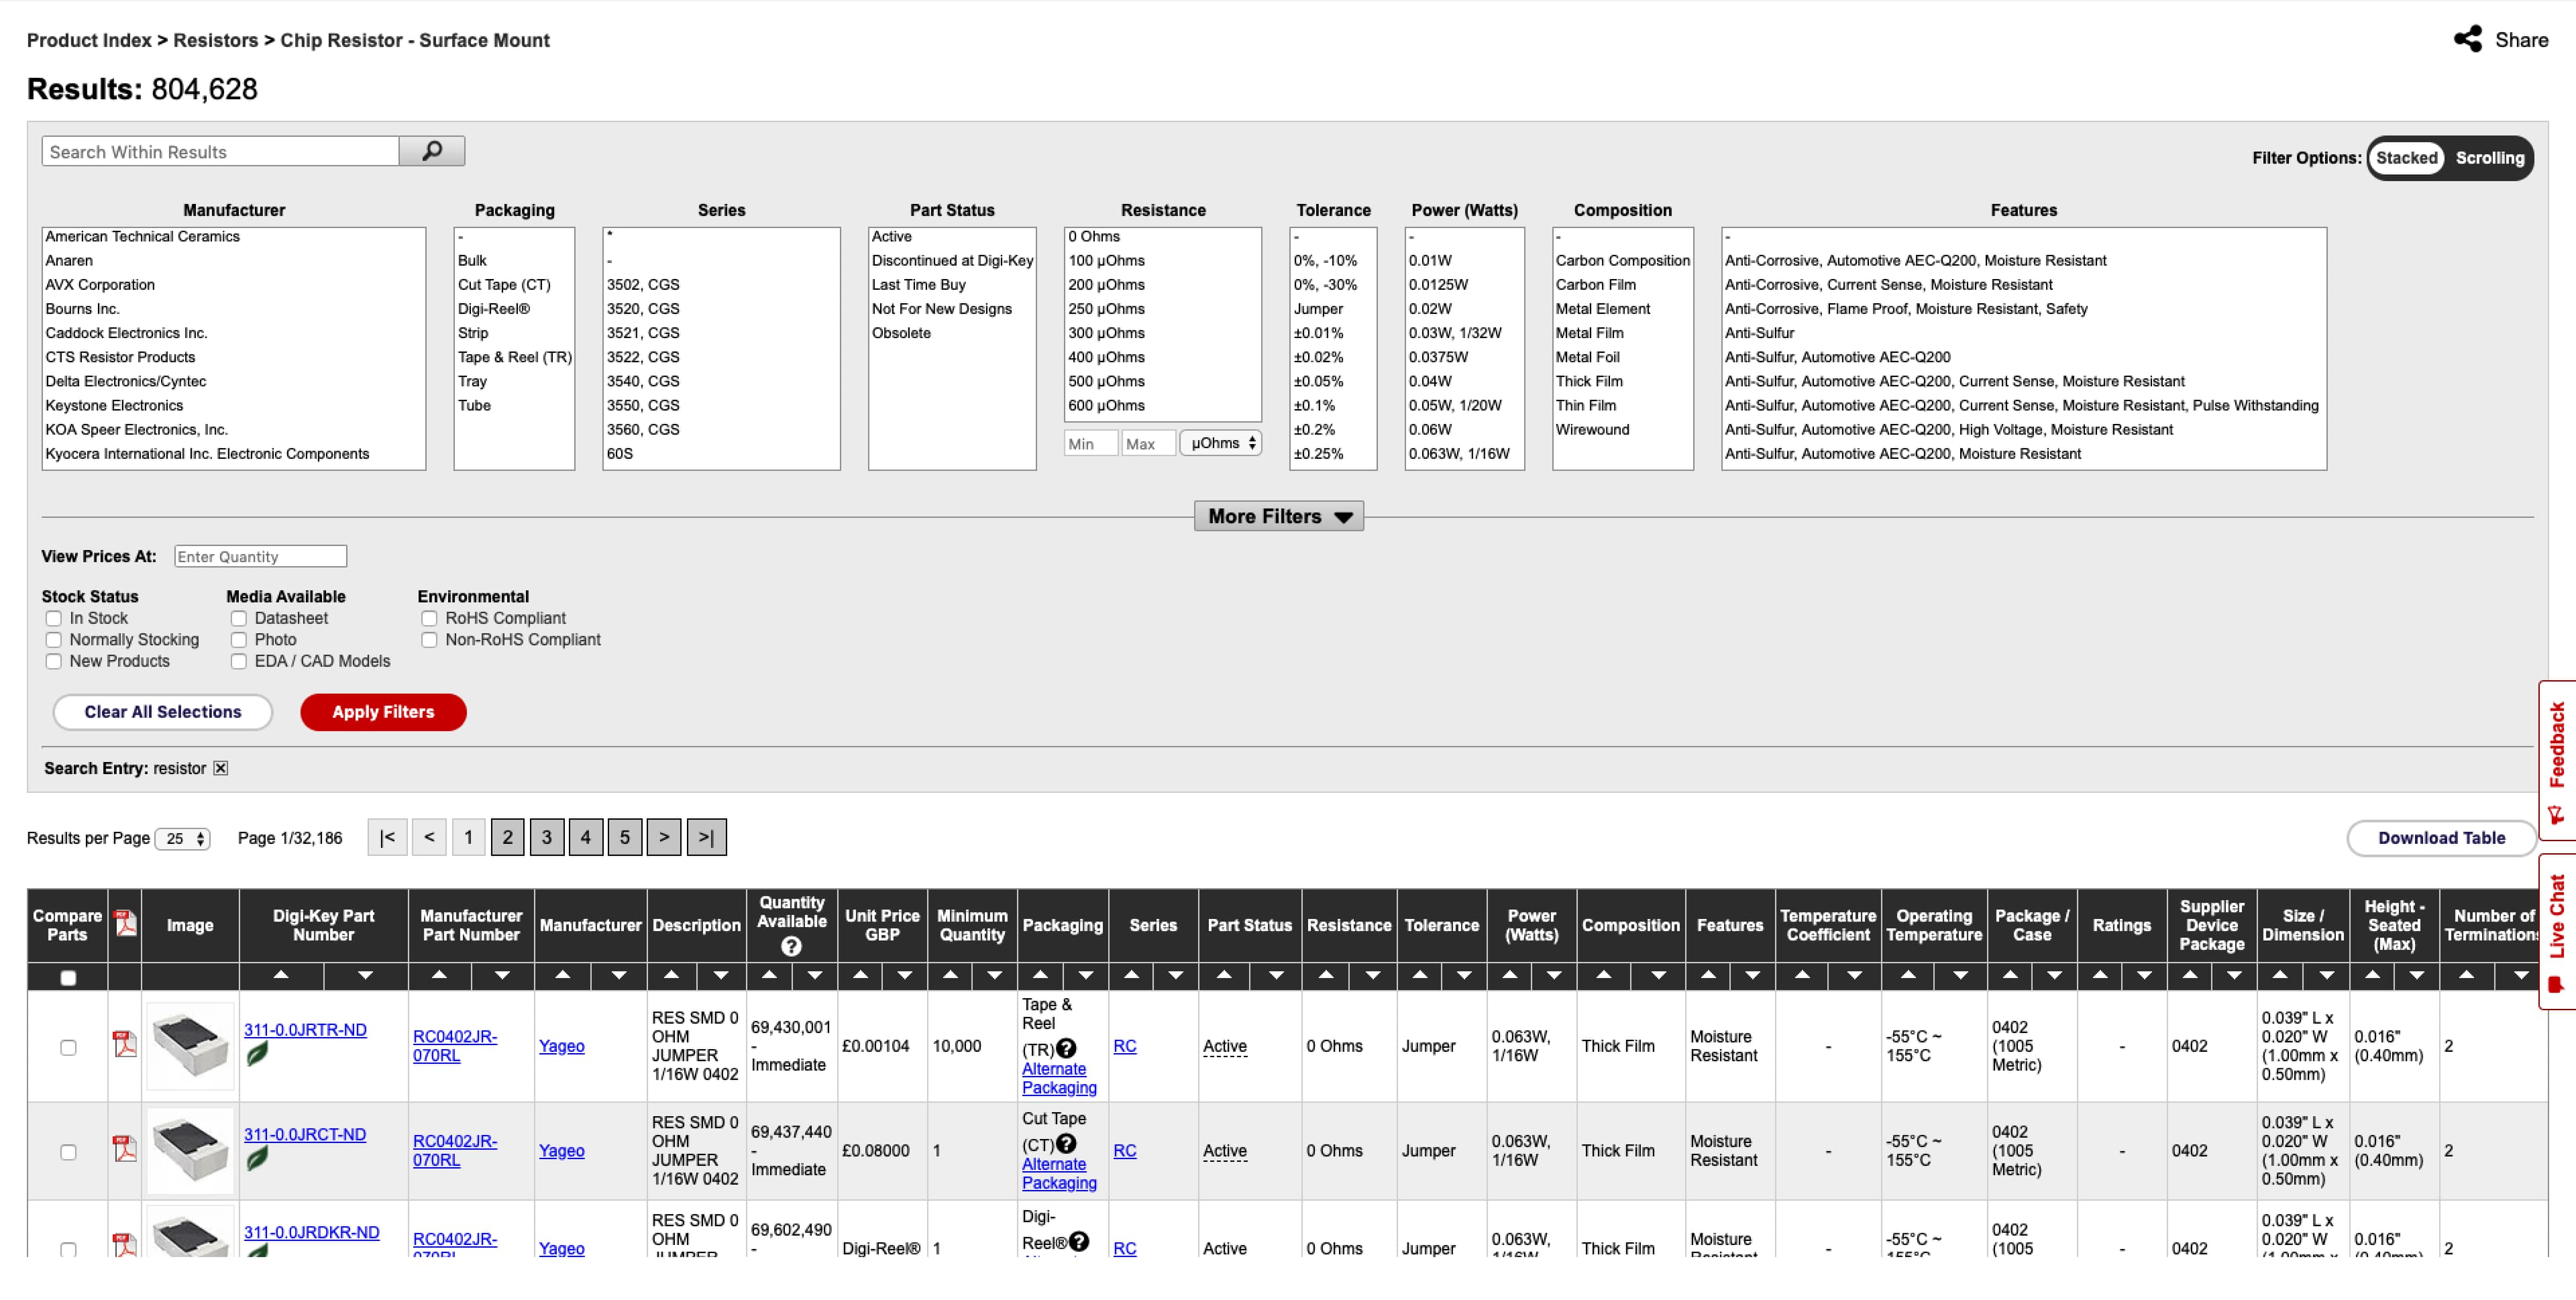The height and width of the screenshot is (1300, 2576).
Task: Open the Results per Page dropdown
Action: coord(184,839)
